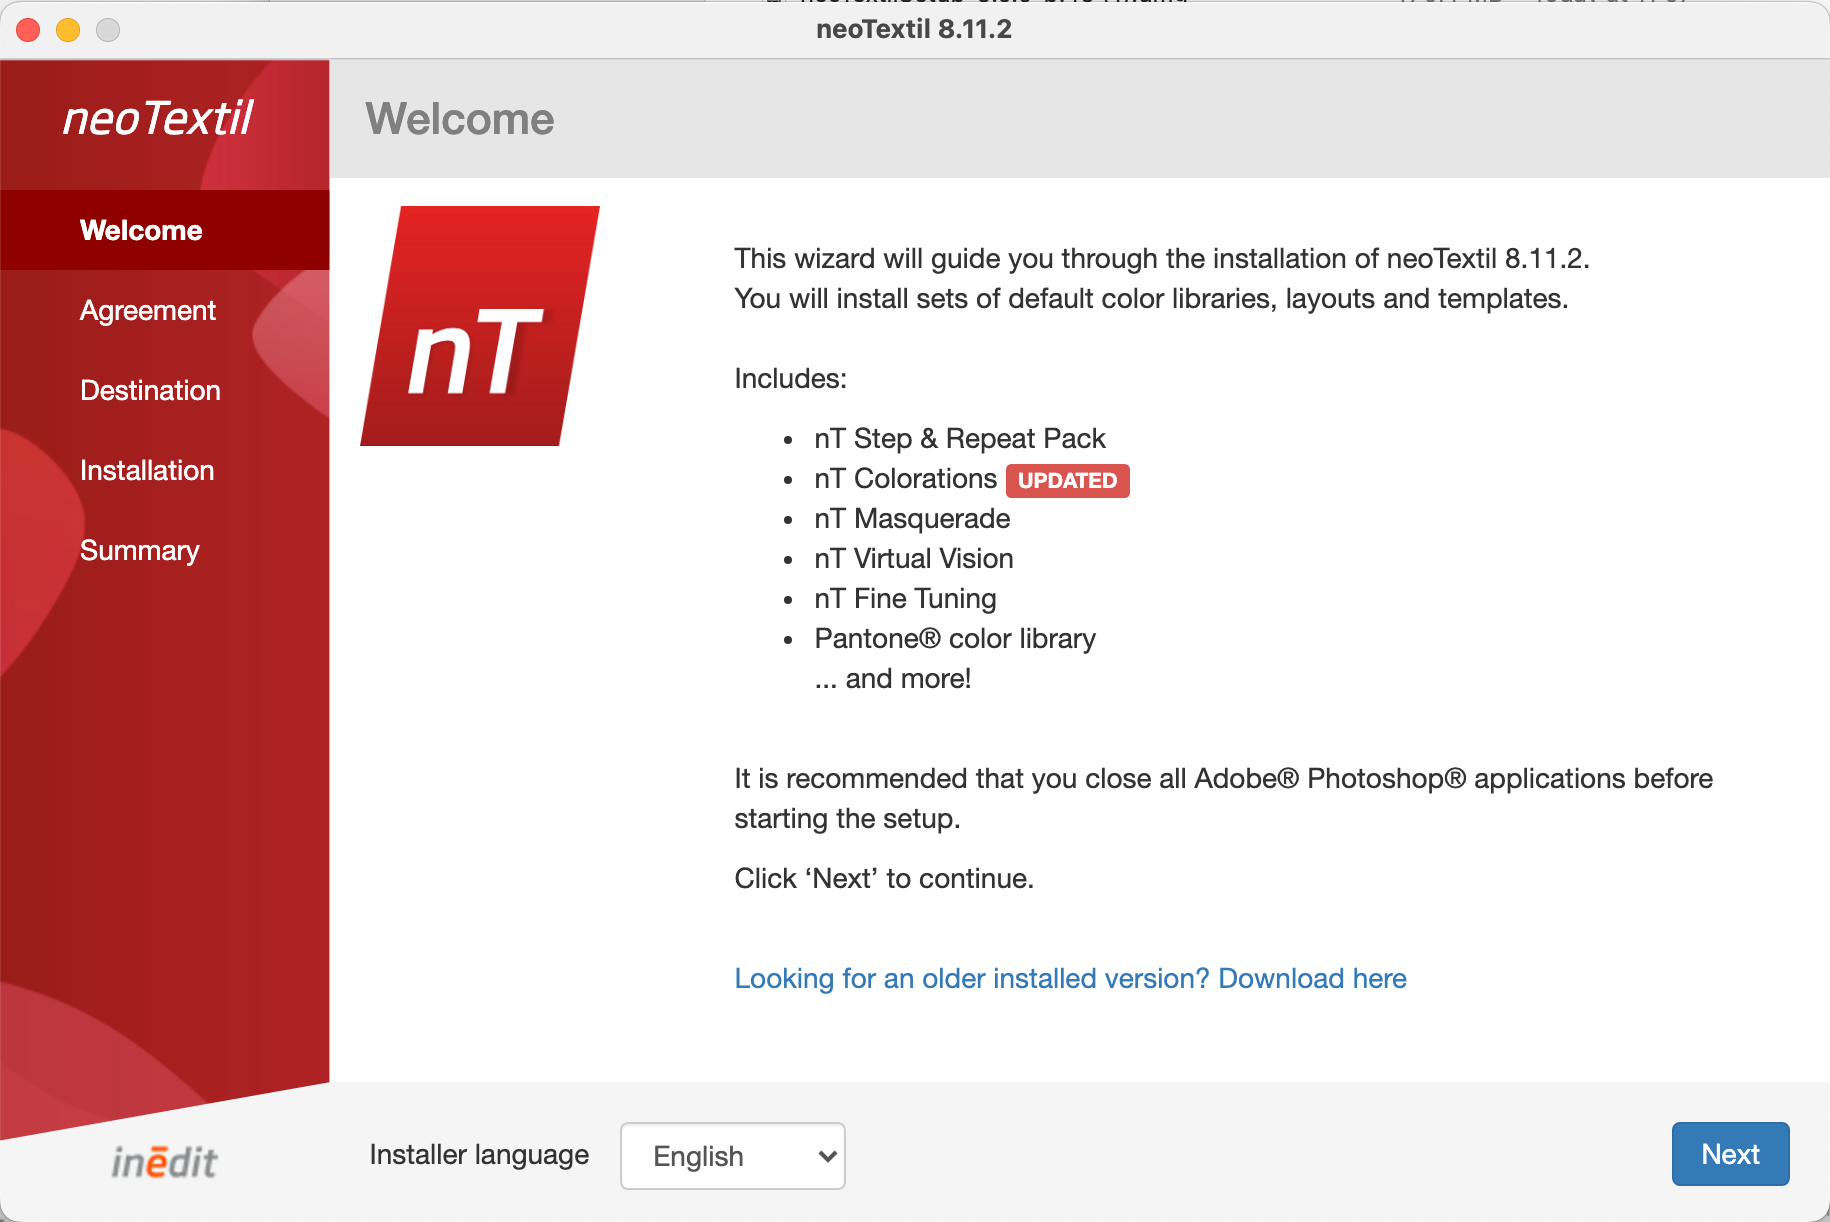Screen dimensions: 1830x1222
Task: Click 'nT Masquerade' list item
Action: pos(912,518)
